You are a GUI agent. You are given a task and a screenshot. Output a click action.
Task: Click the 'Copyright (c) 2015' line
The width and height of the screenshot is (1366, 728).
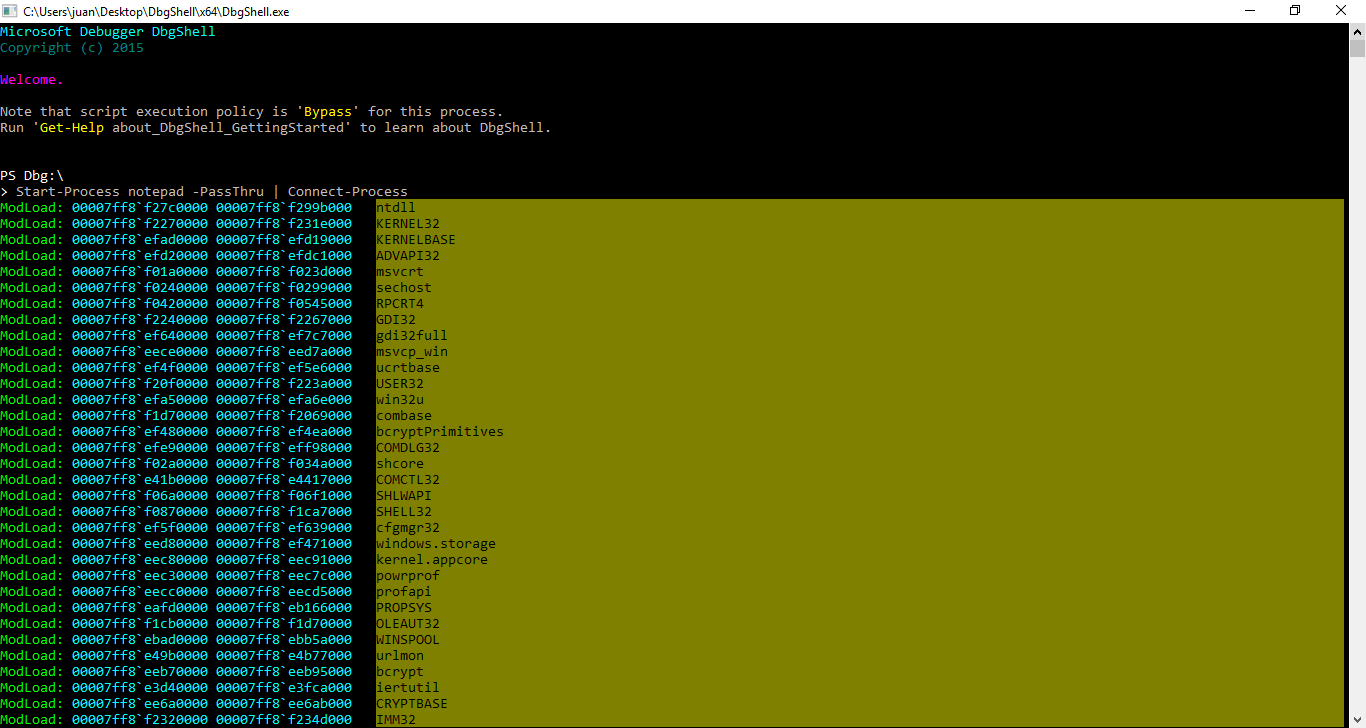[72, 48]
